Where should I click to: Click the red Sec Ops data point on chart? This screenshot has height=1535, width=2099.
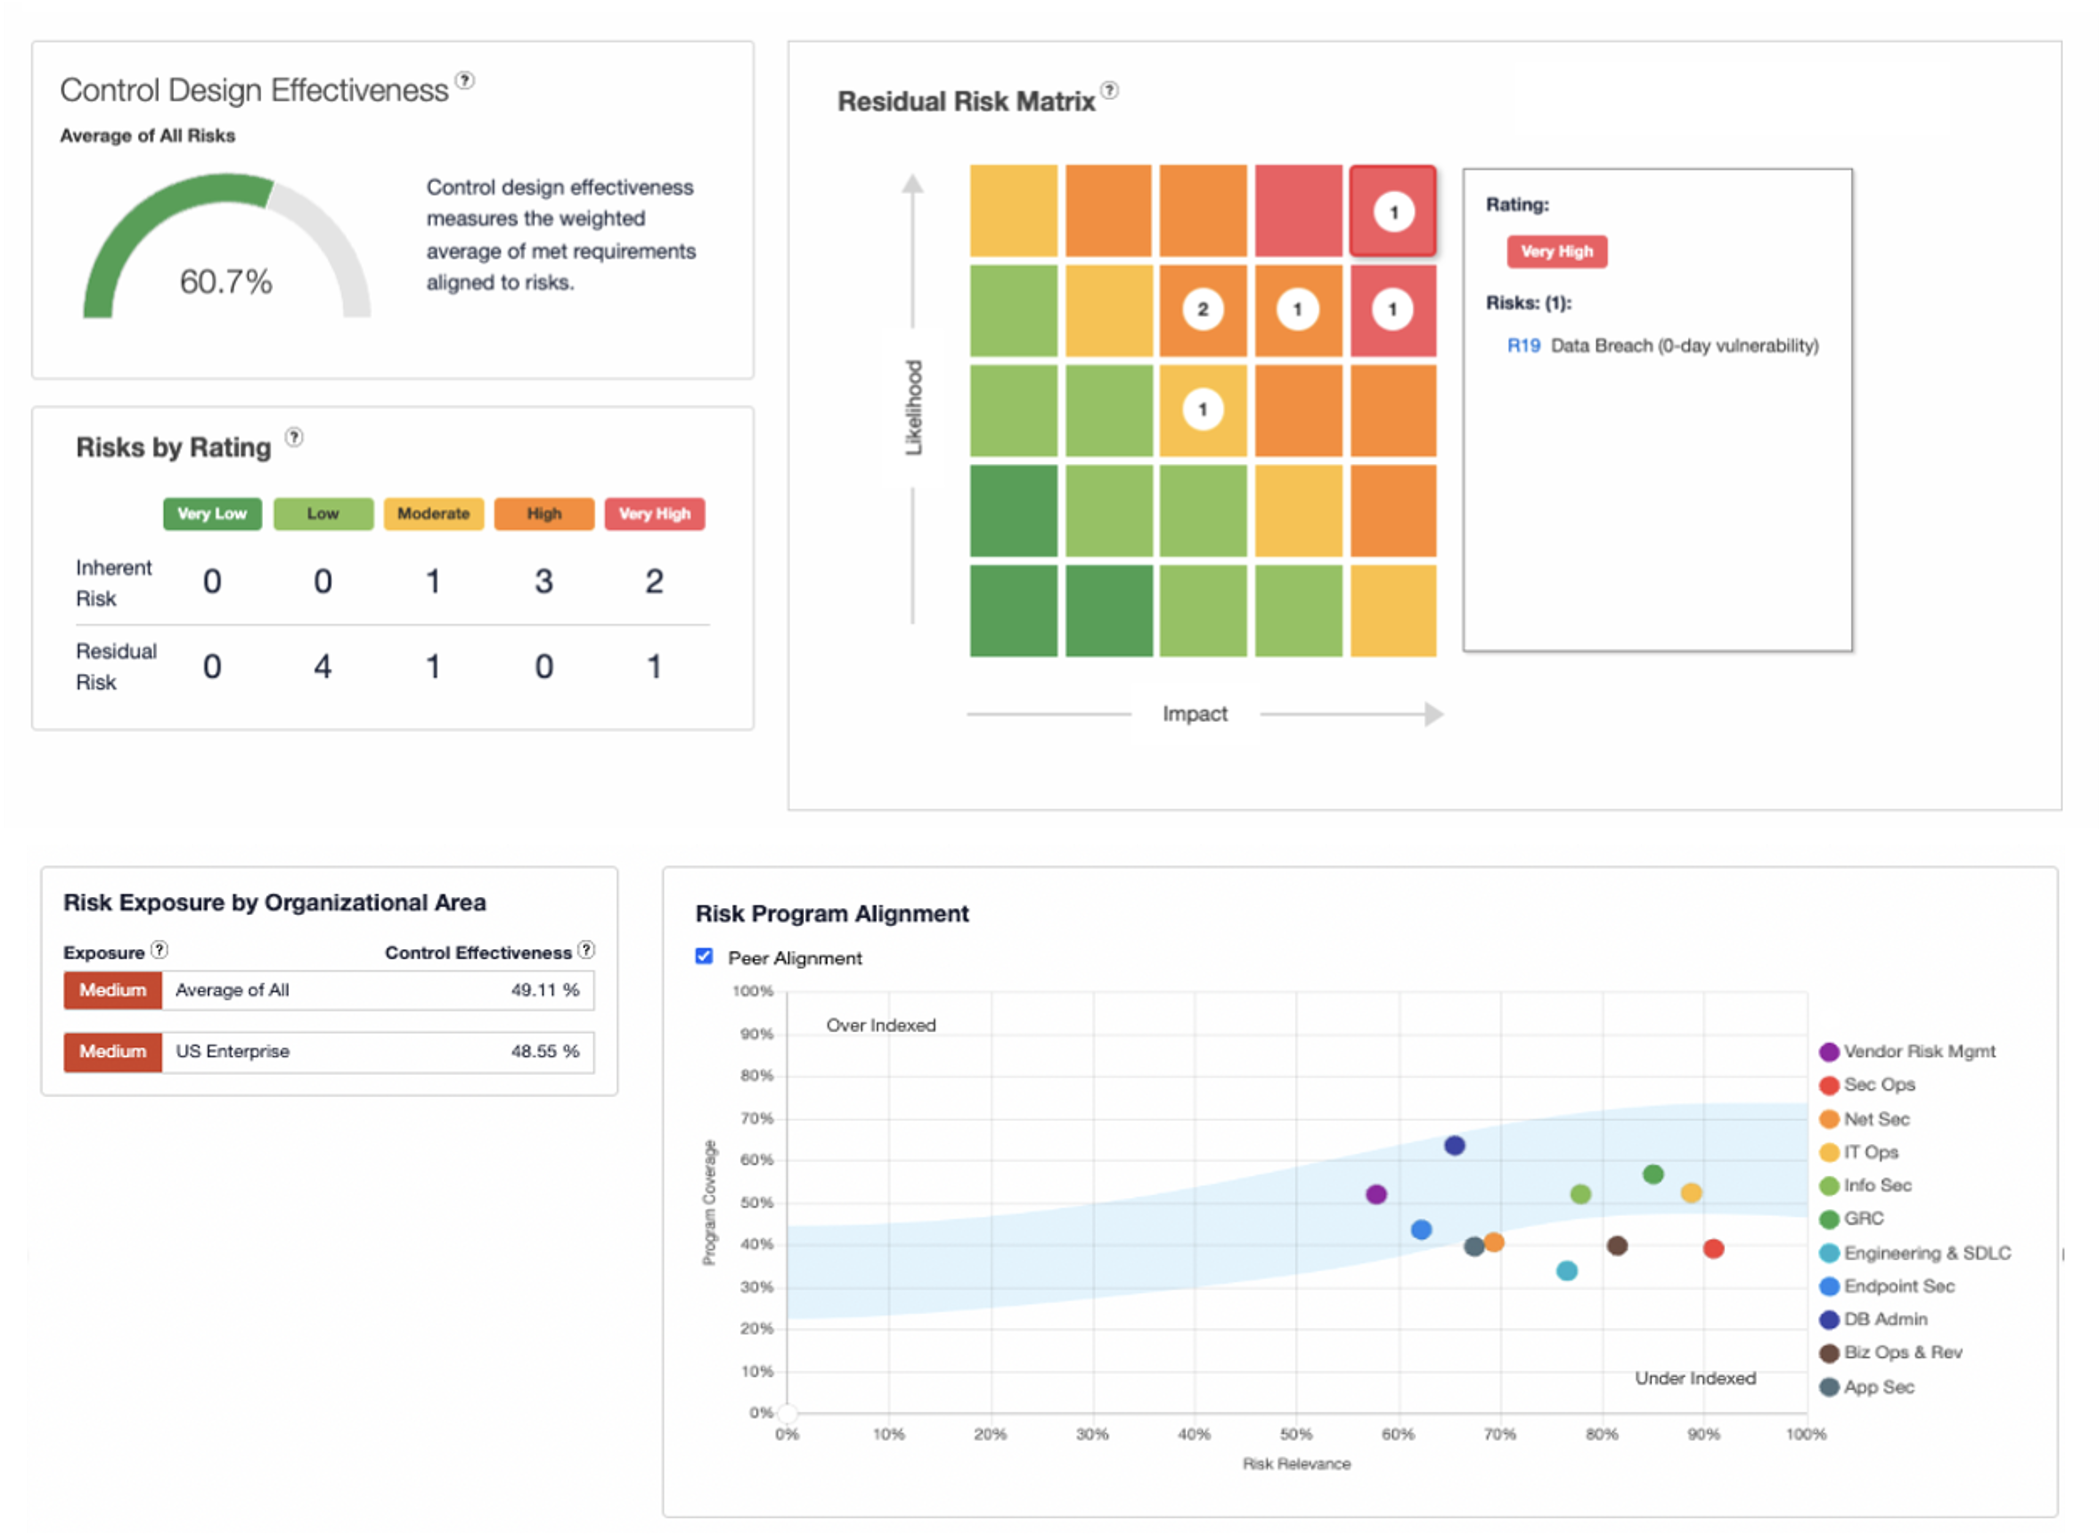(1713, 1248)
